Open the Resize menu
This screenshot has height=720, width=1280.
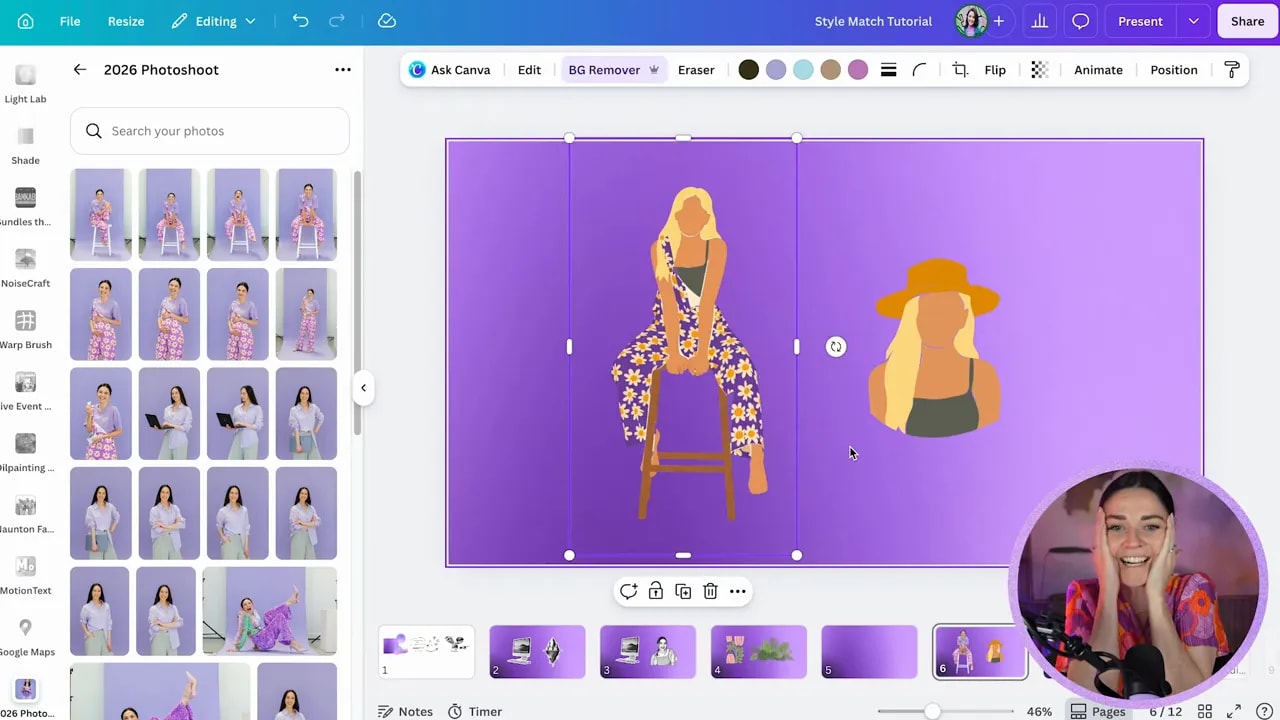click(126, 21)
